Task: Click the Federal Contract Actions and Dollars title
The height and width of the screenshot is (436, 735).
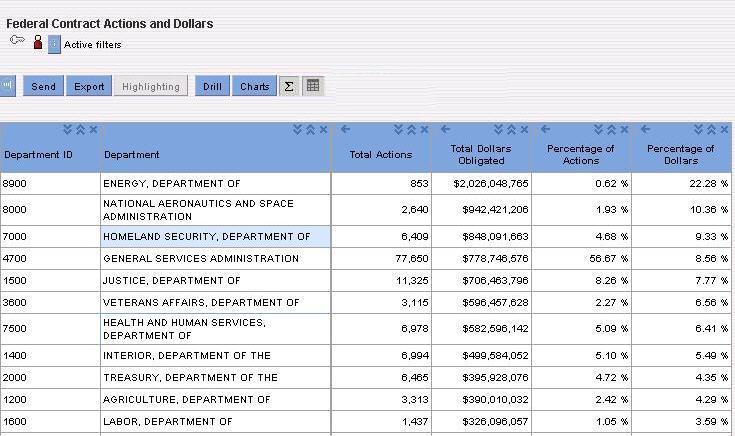Action: pyautogui.click(x=110, y=23)
